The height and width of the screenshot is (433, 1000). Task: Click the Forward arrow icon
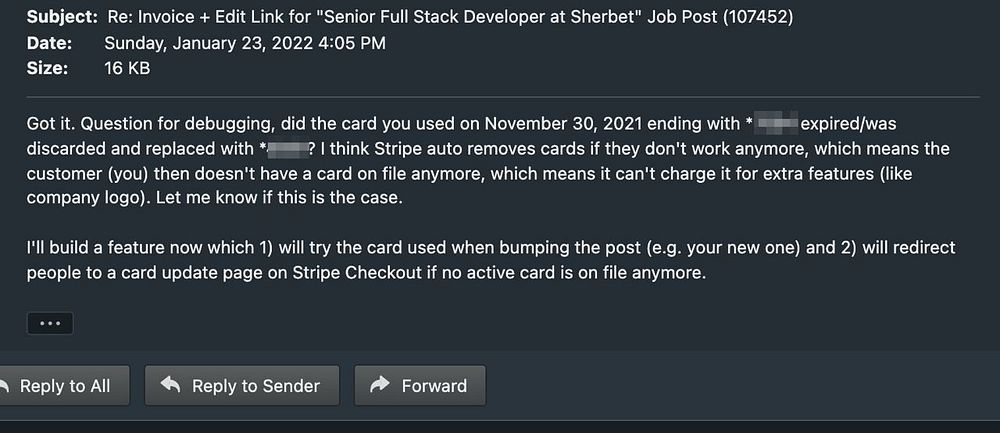point(380,385)
